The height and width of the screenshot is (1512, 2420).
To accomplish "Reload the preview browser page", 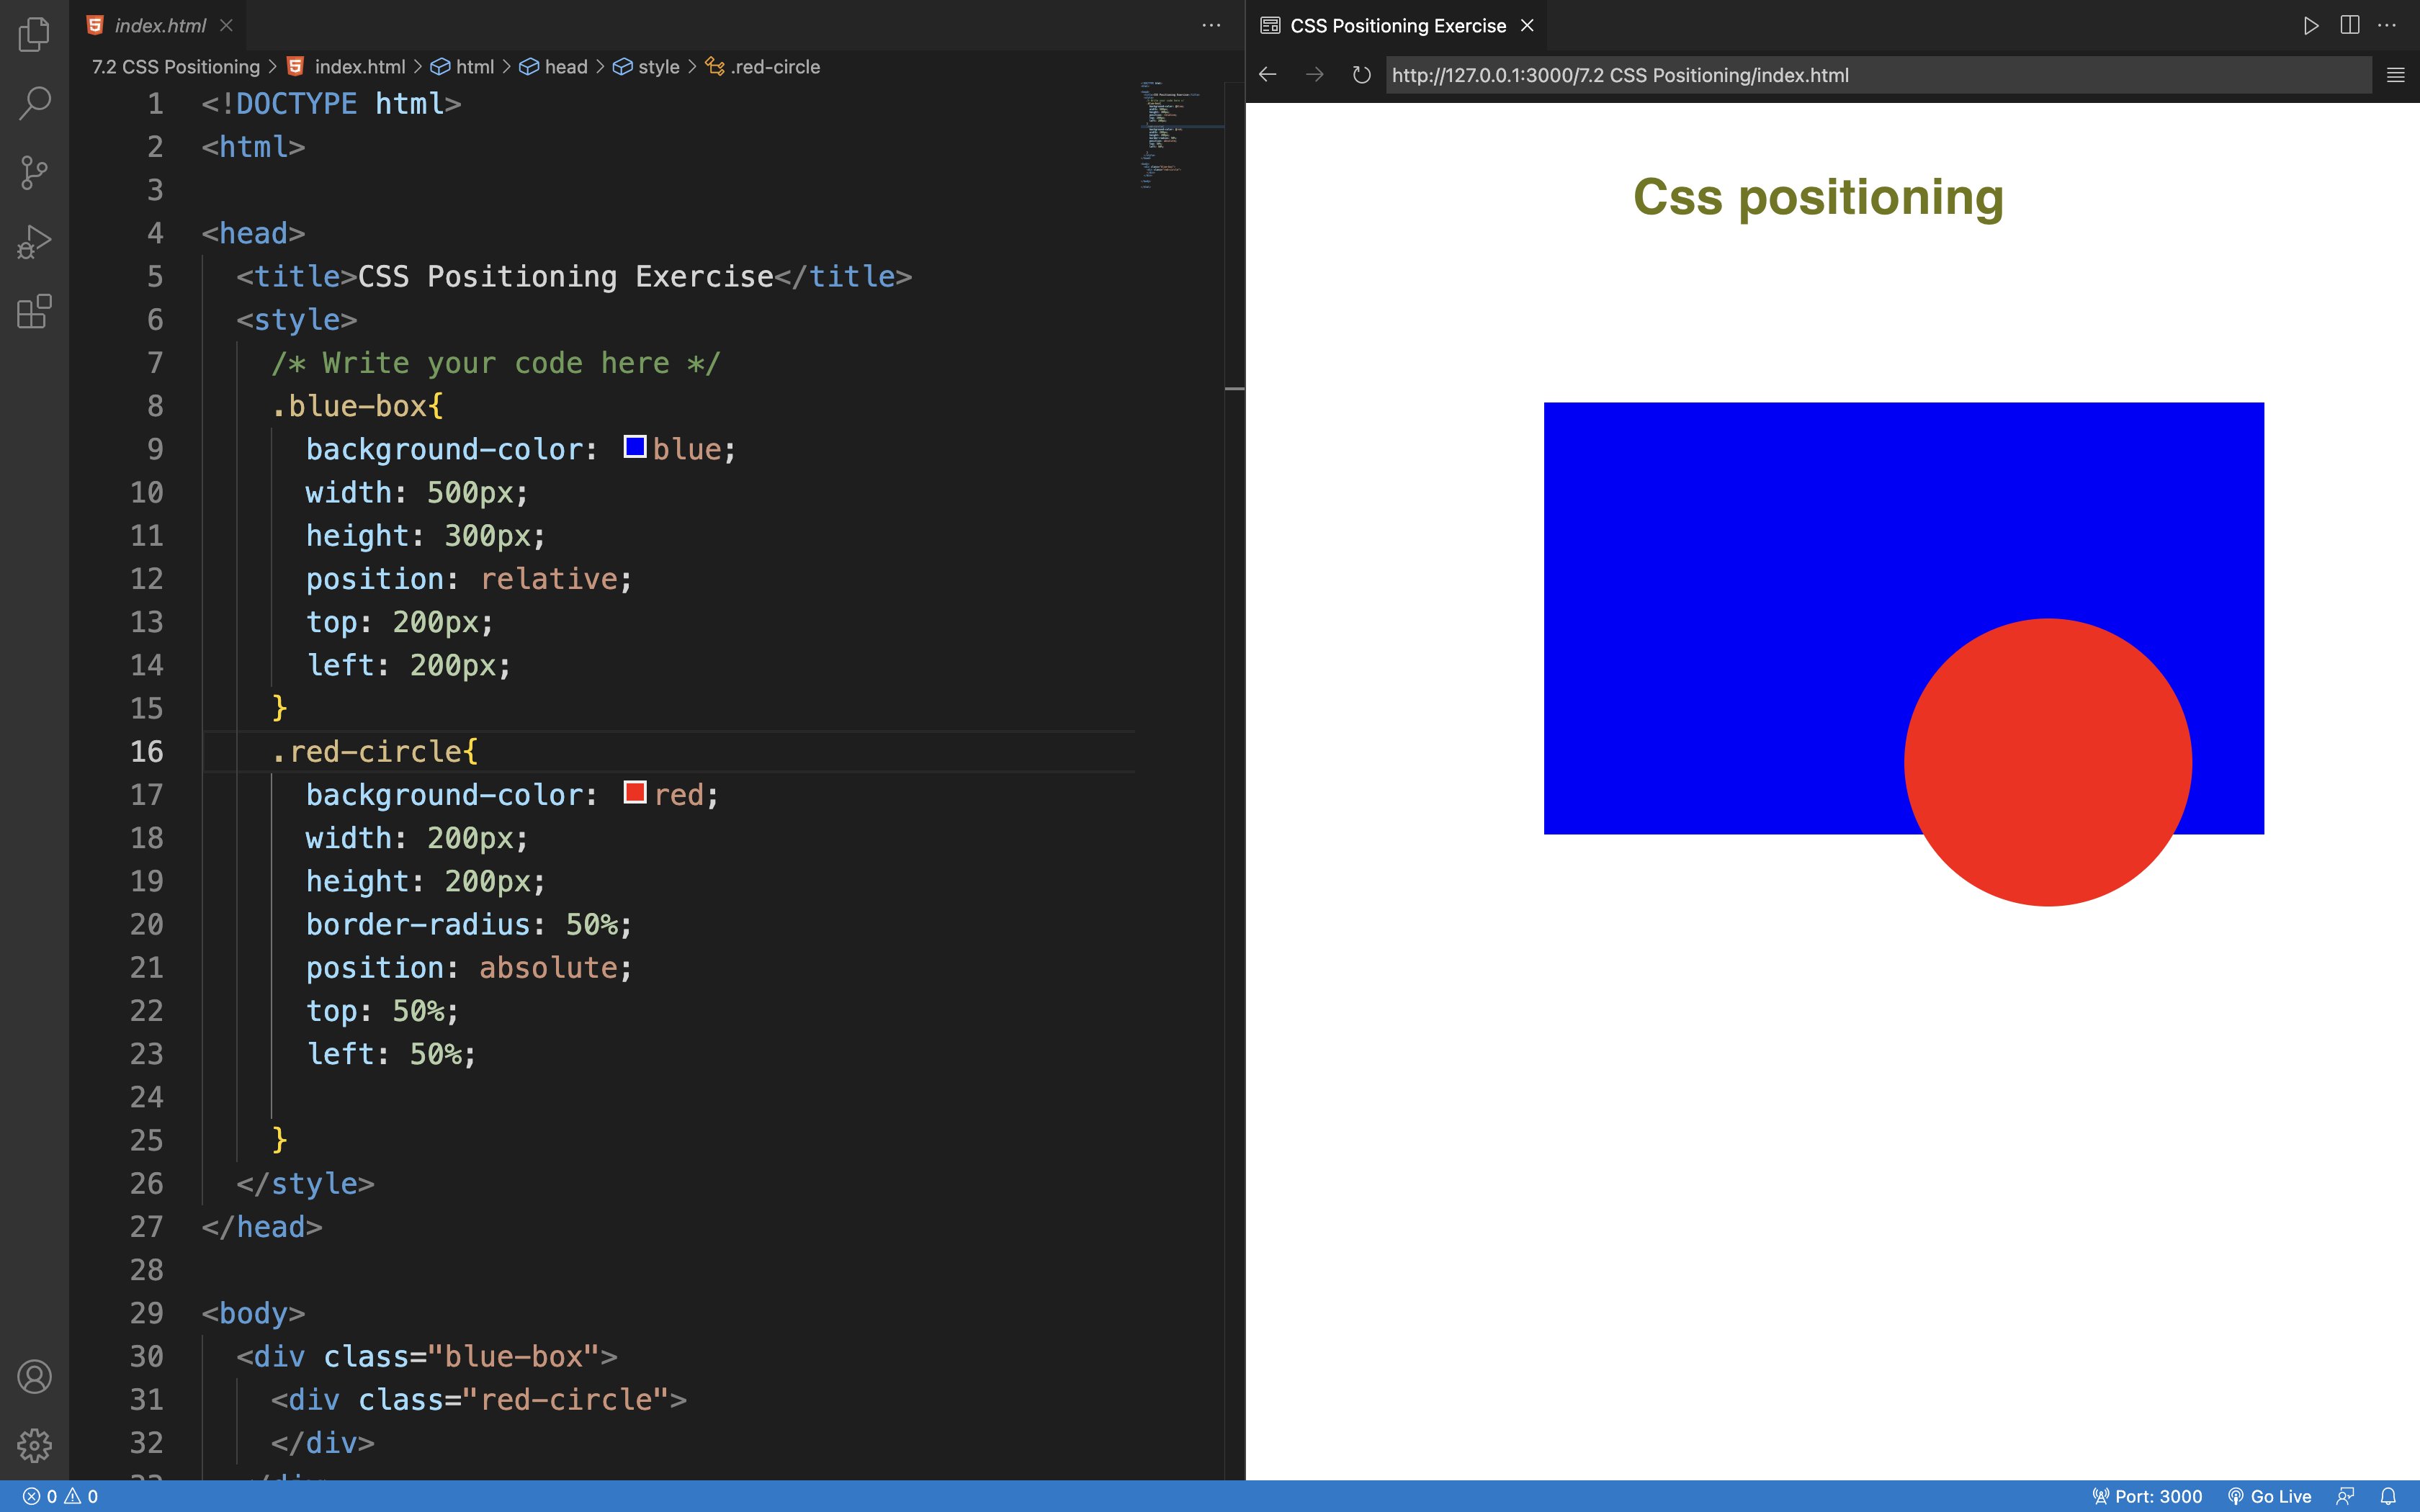I will [1361, 75].
